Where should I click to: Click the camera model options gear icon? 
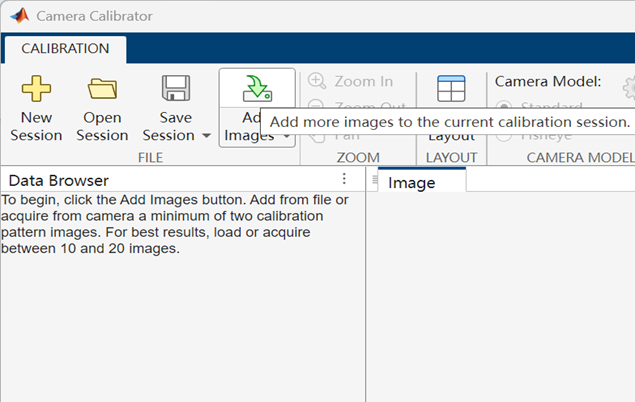(629, 88)
